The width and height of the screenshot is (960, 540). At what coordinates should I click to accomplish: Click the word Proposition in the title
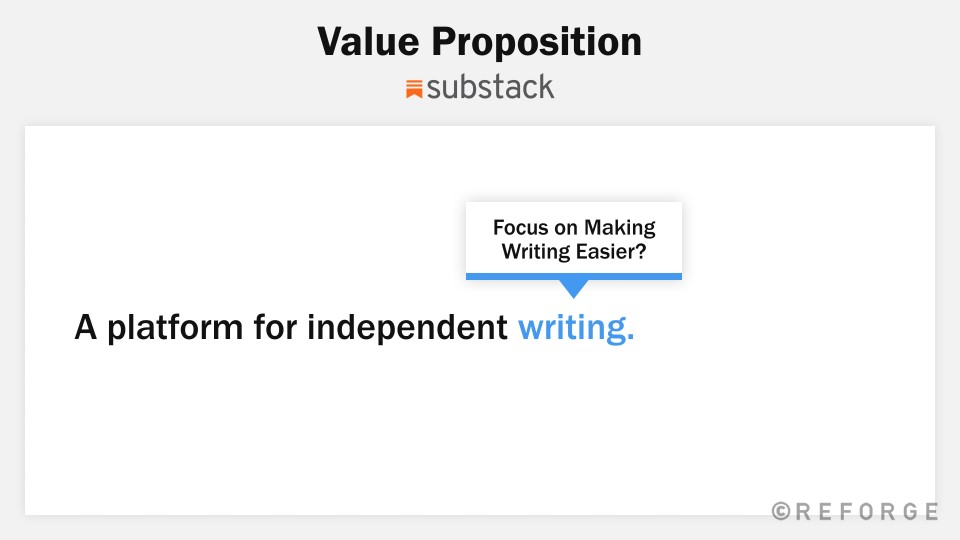536,43
